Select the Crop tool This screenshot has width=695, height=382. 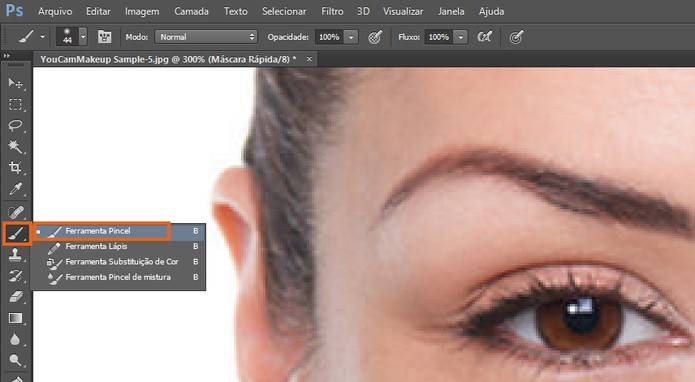pyautogui.click(x=16, y=168)
